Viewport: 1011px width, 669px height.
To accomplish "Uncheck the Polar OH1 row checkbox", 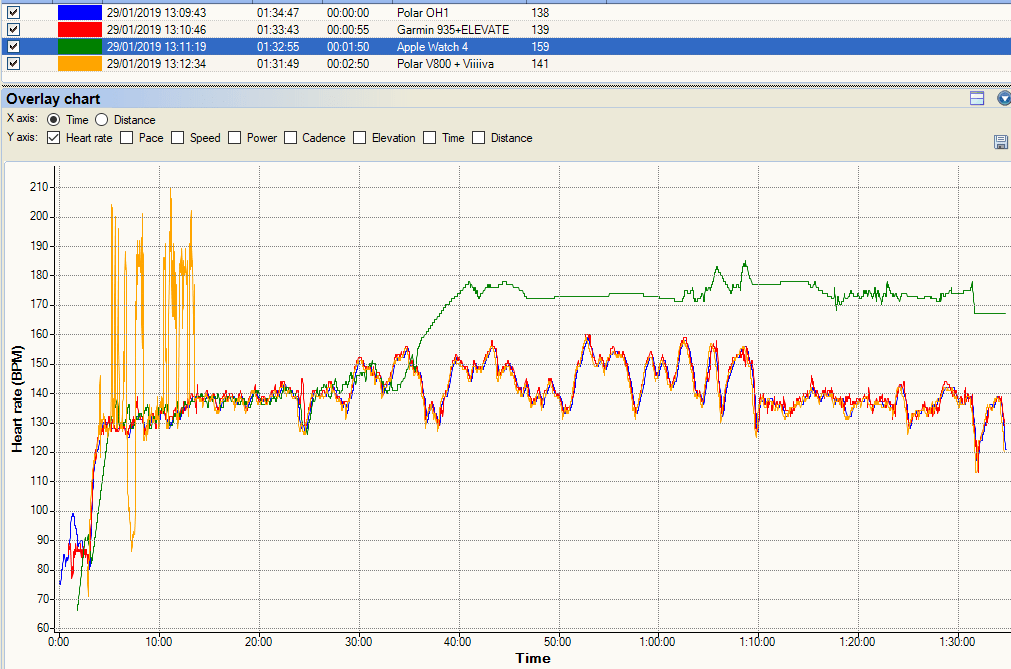I will click(14, 12).
